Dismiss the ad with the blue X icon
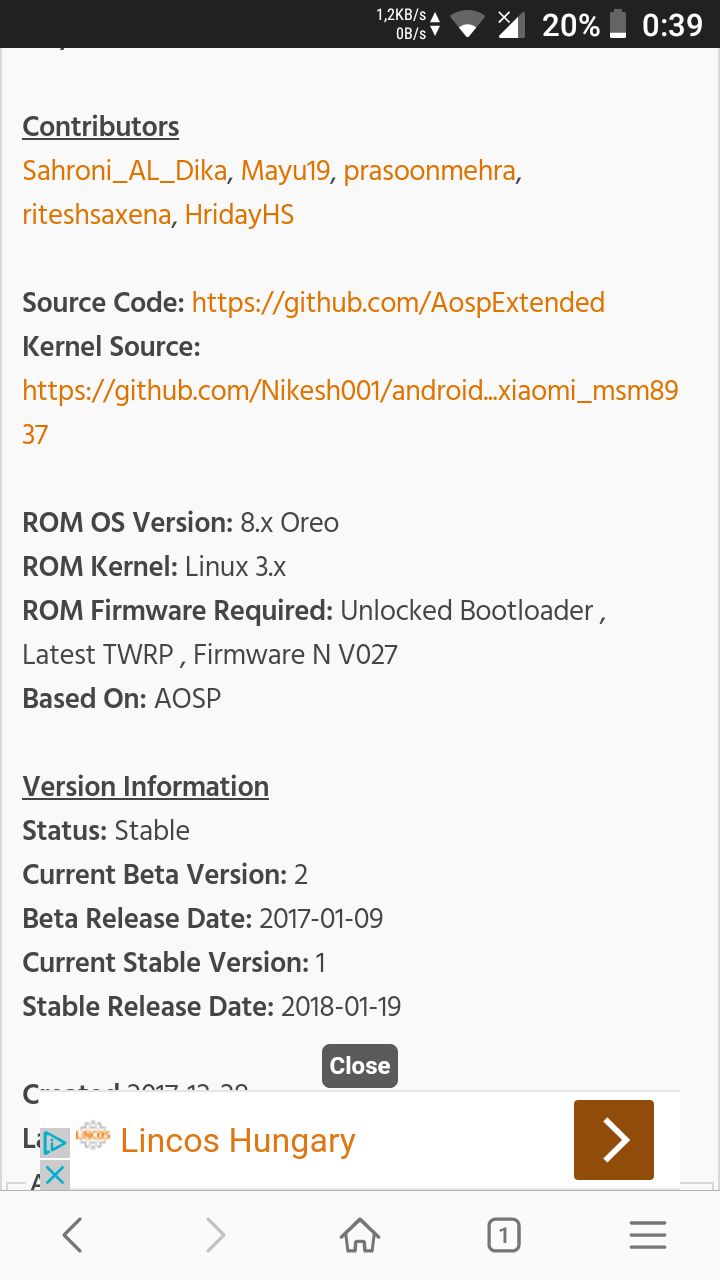The height and width of the screenshot is (1280, 720). click(x=55, y=1174)
